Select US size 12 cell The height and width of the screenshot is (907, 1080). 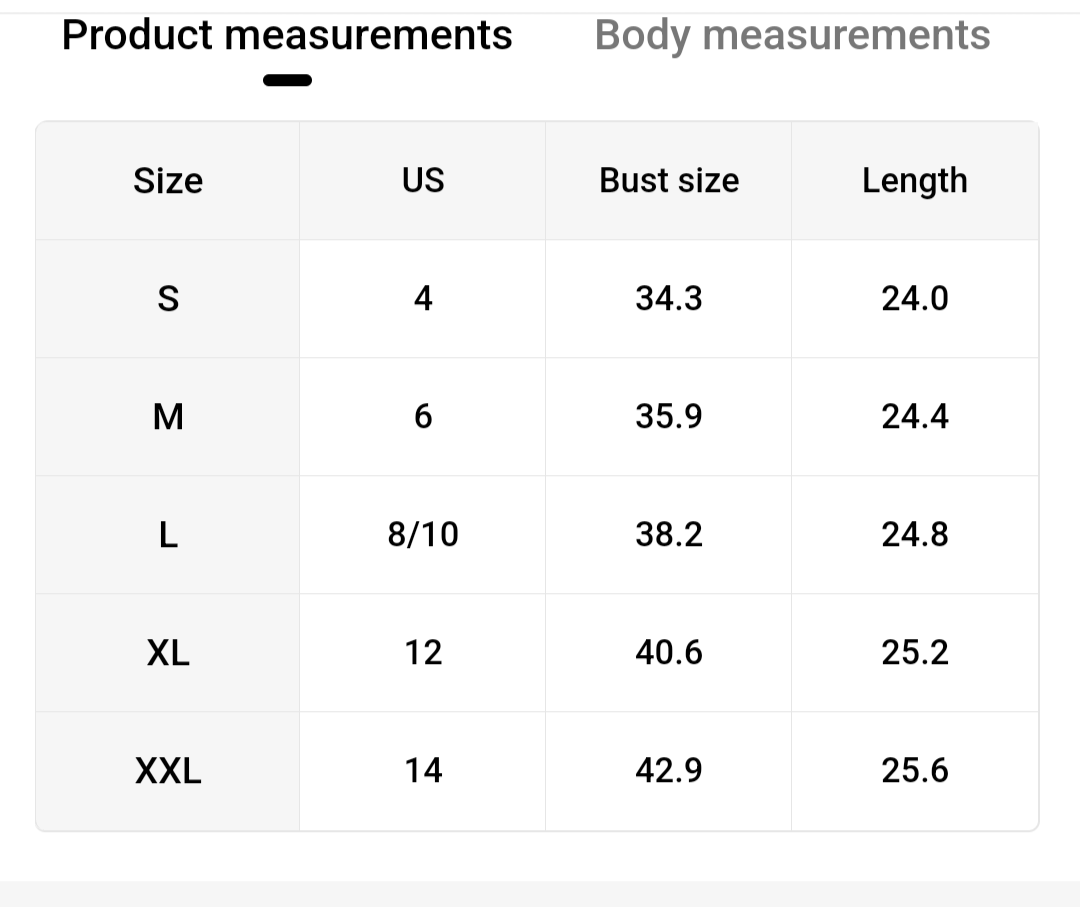click(422, 653)
